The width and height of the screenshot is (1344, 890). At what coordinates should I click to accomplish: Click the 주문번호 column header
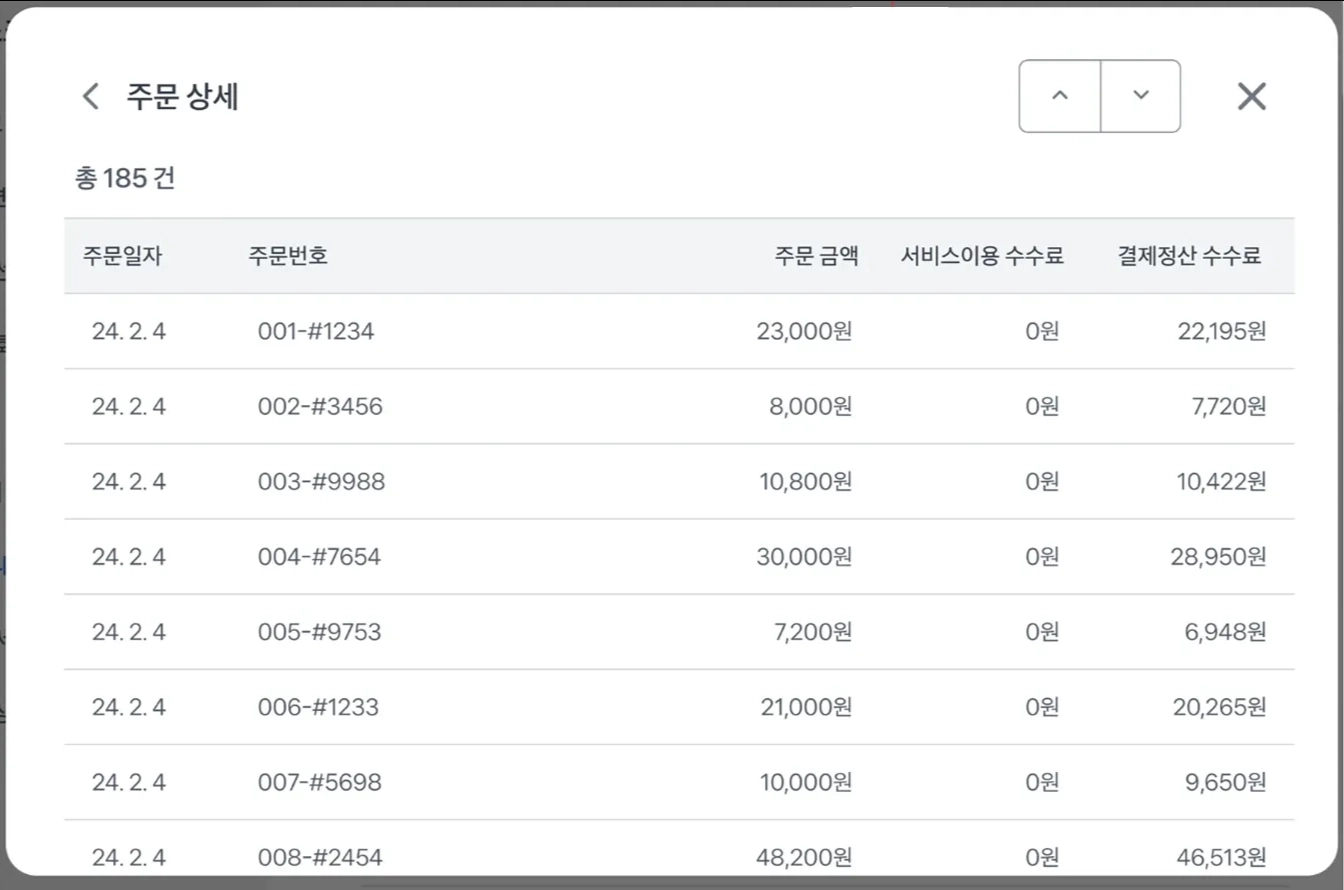tap(288, 256)
